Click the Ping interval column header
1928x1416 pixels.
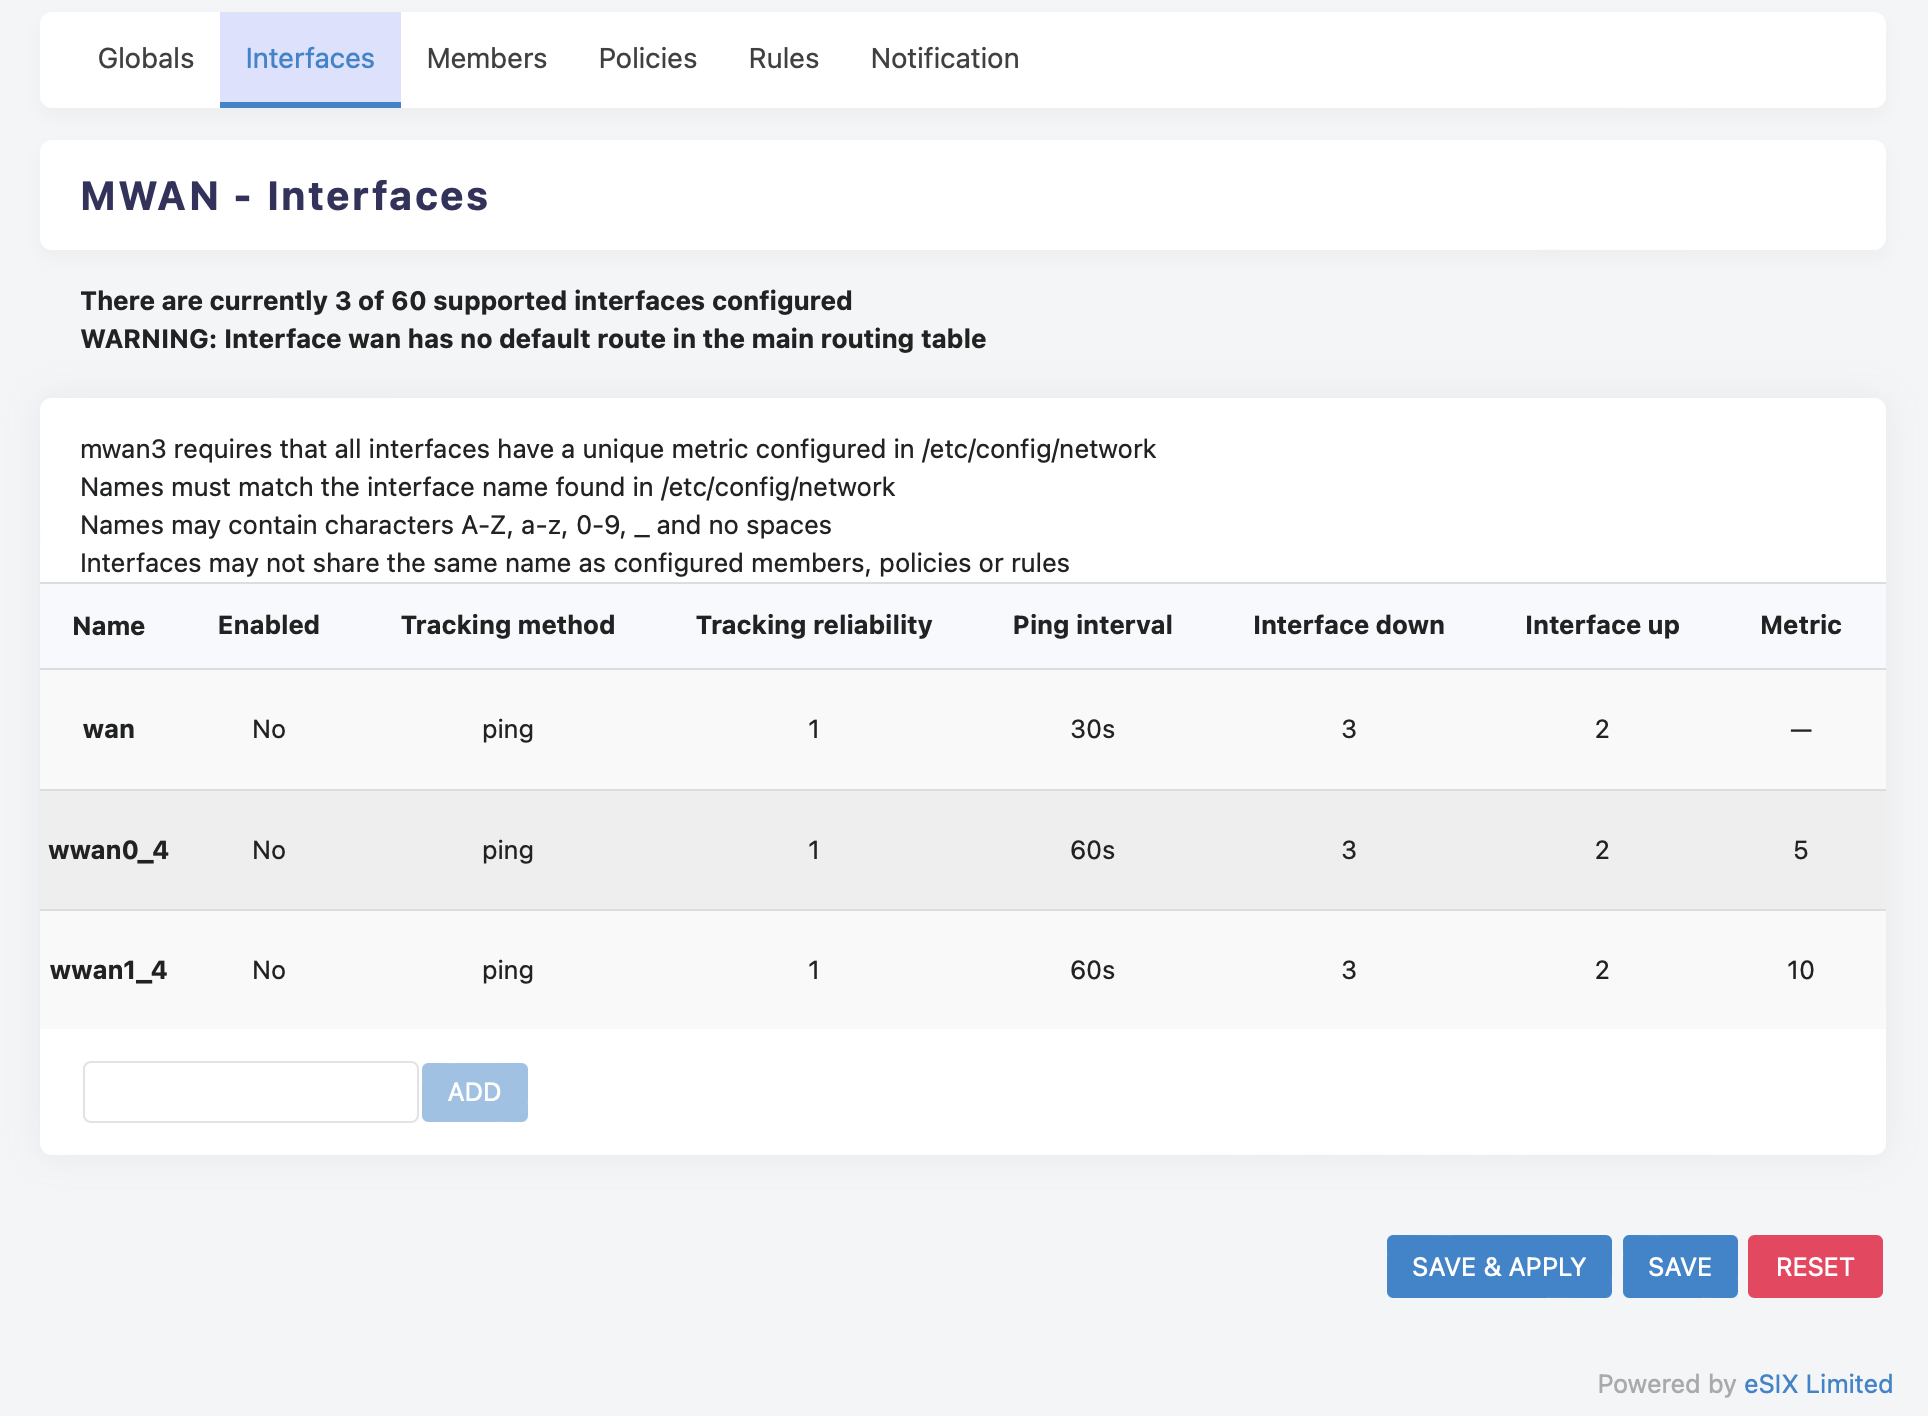pos(1092,625)
